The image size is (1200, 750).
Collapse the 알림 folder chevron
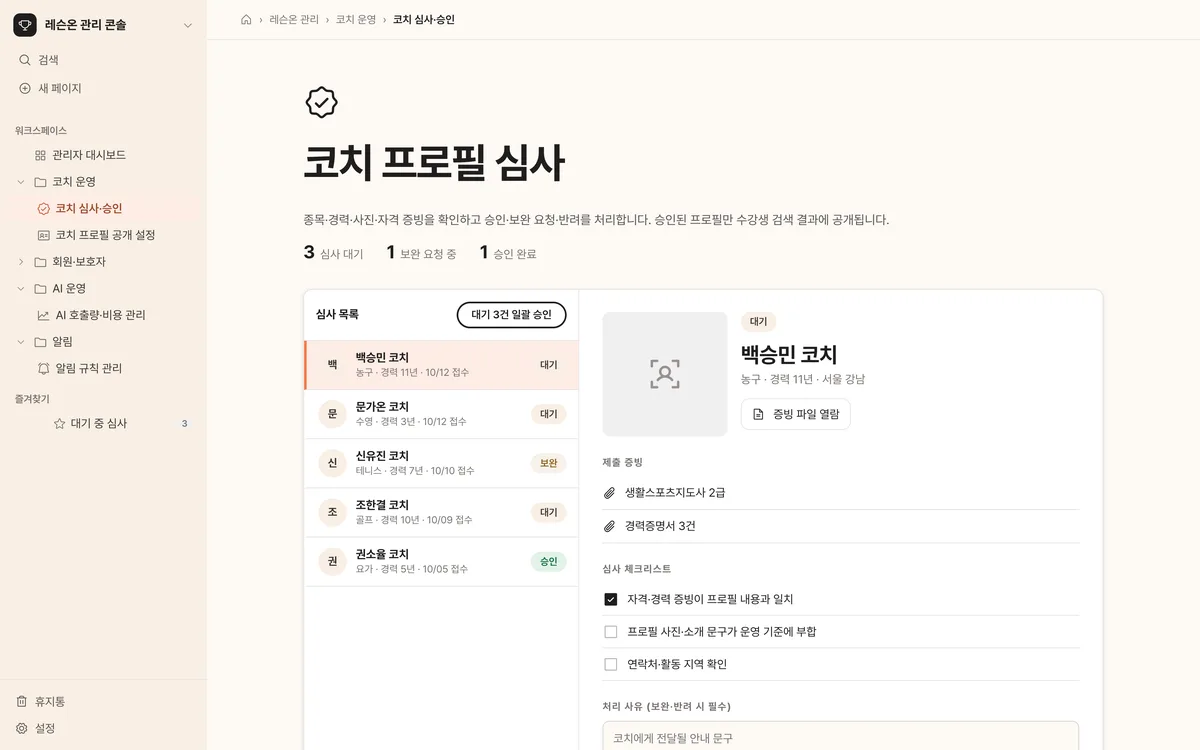[x=21, y=342]
